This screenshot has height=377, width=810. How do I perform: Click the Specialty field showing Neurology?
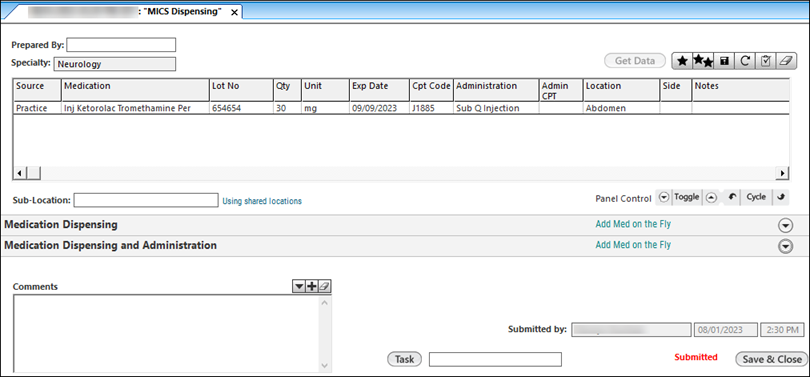coord(115,64)
